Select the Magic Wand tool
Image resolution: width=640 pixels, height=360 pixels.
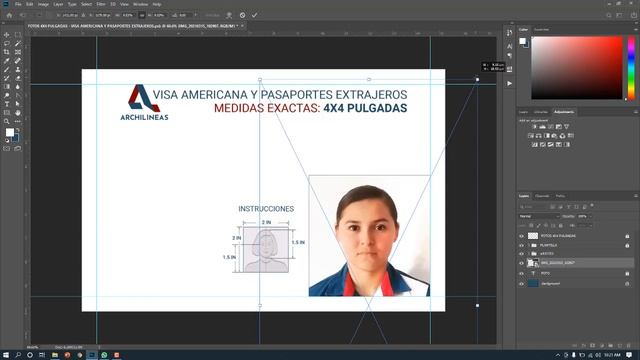(18, 44)
